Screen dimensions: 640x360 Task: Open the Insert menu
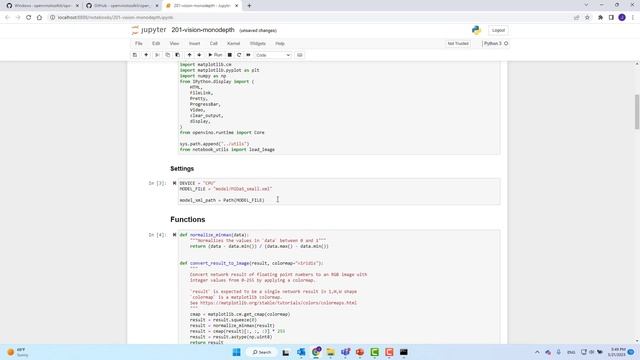(x=194, y=43)
